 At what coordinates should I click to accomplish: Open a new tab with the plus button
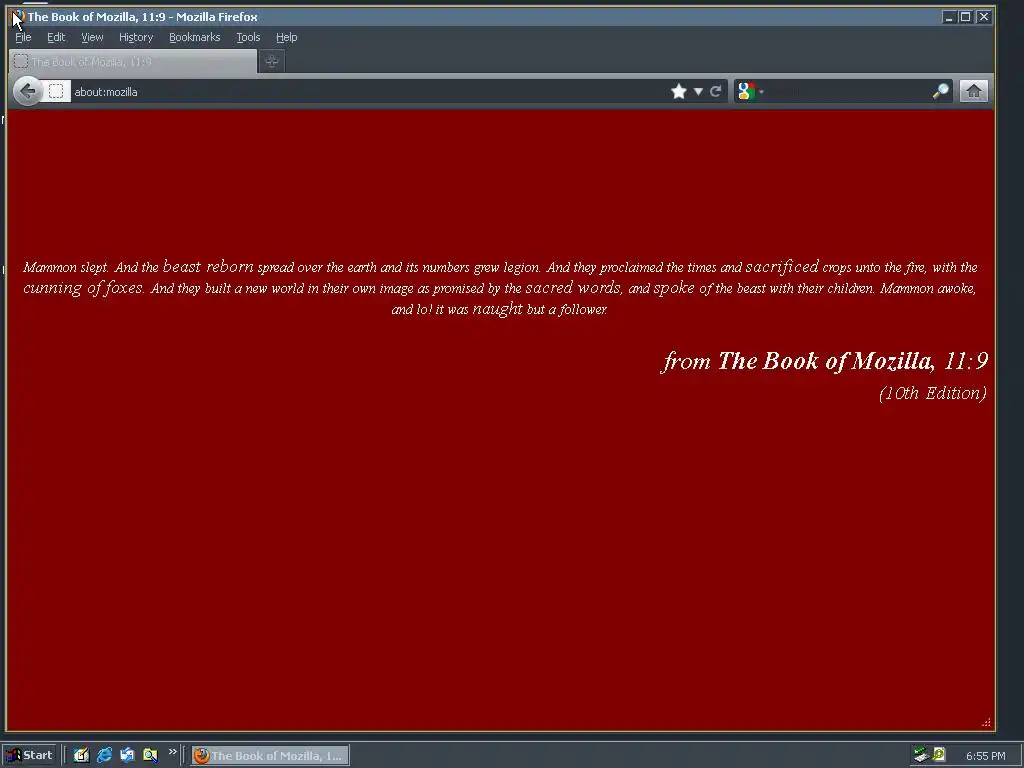tap(272, 61)
